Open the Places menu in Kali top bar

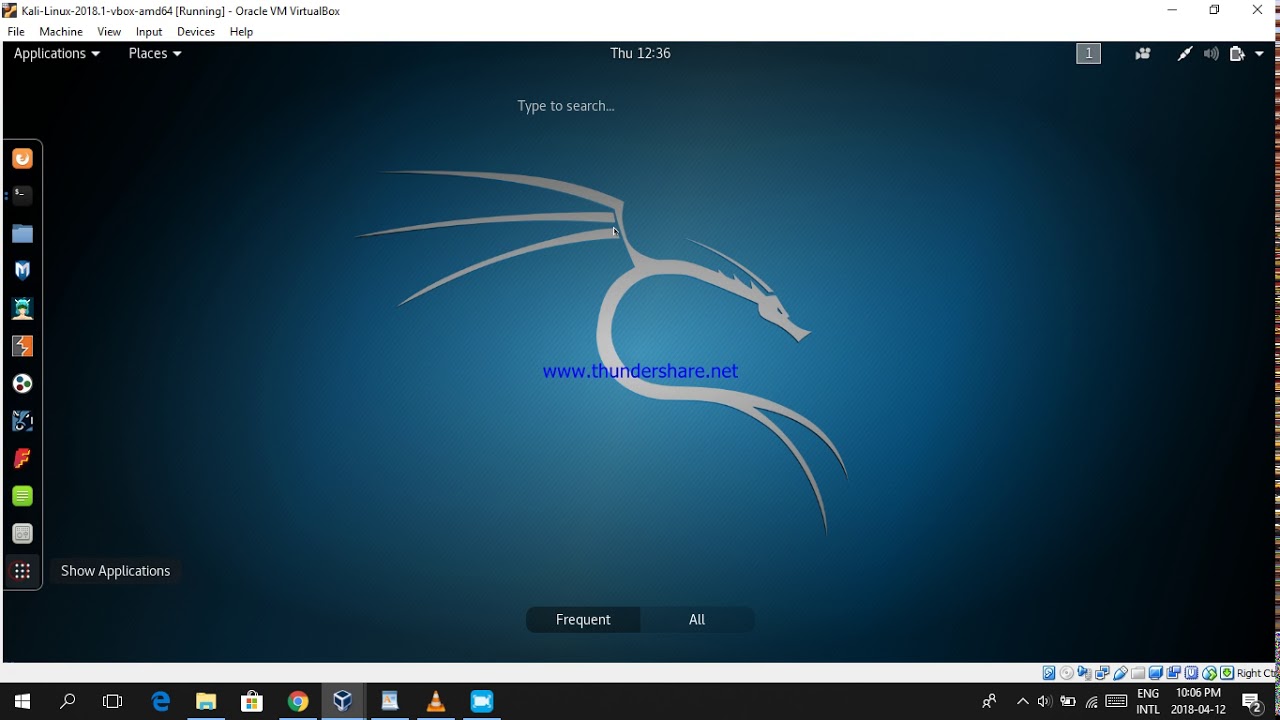155,53
